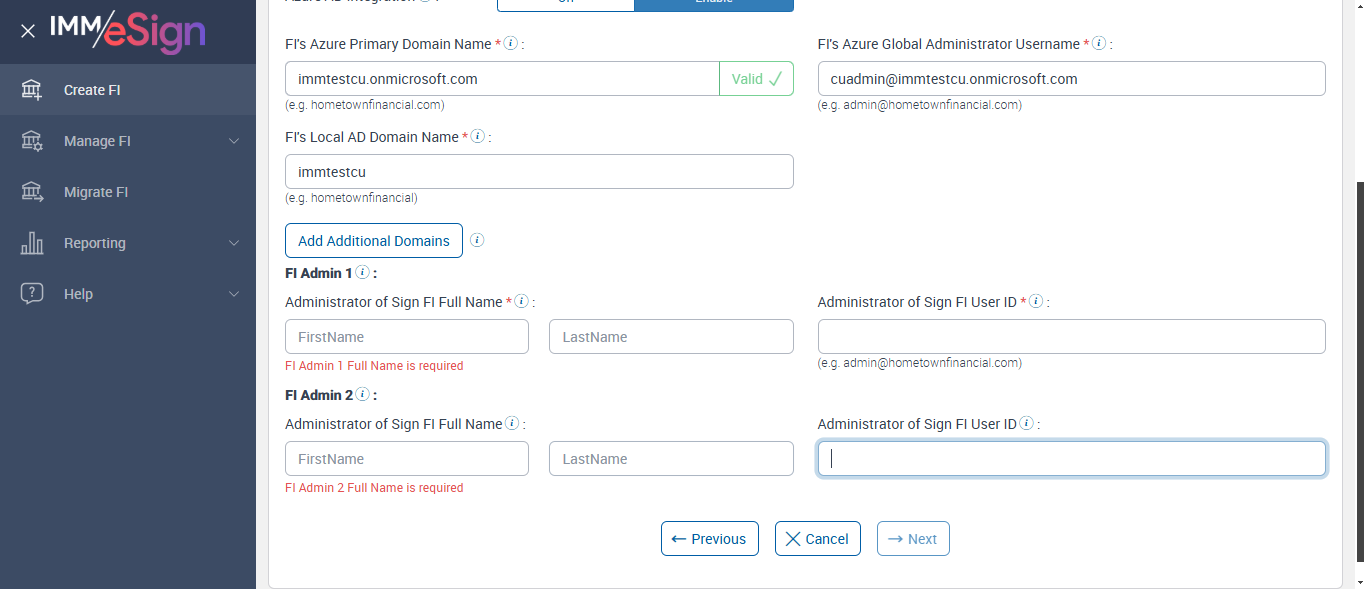Open the Migrate FI menu item
Image resolution: width=1366 pixels, height=589 pixels.
tap(96, 192)
